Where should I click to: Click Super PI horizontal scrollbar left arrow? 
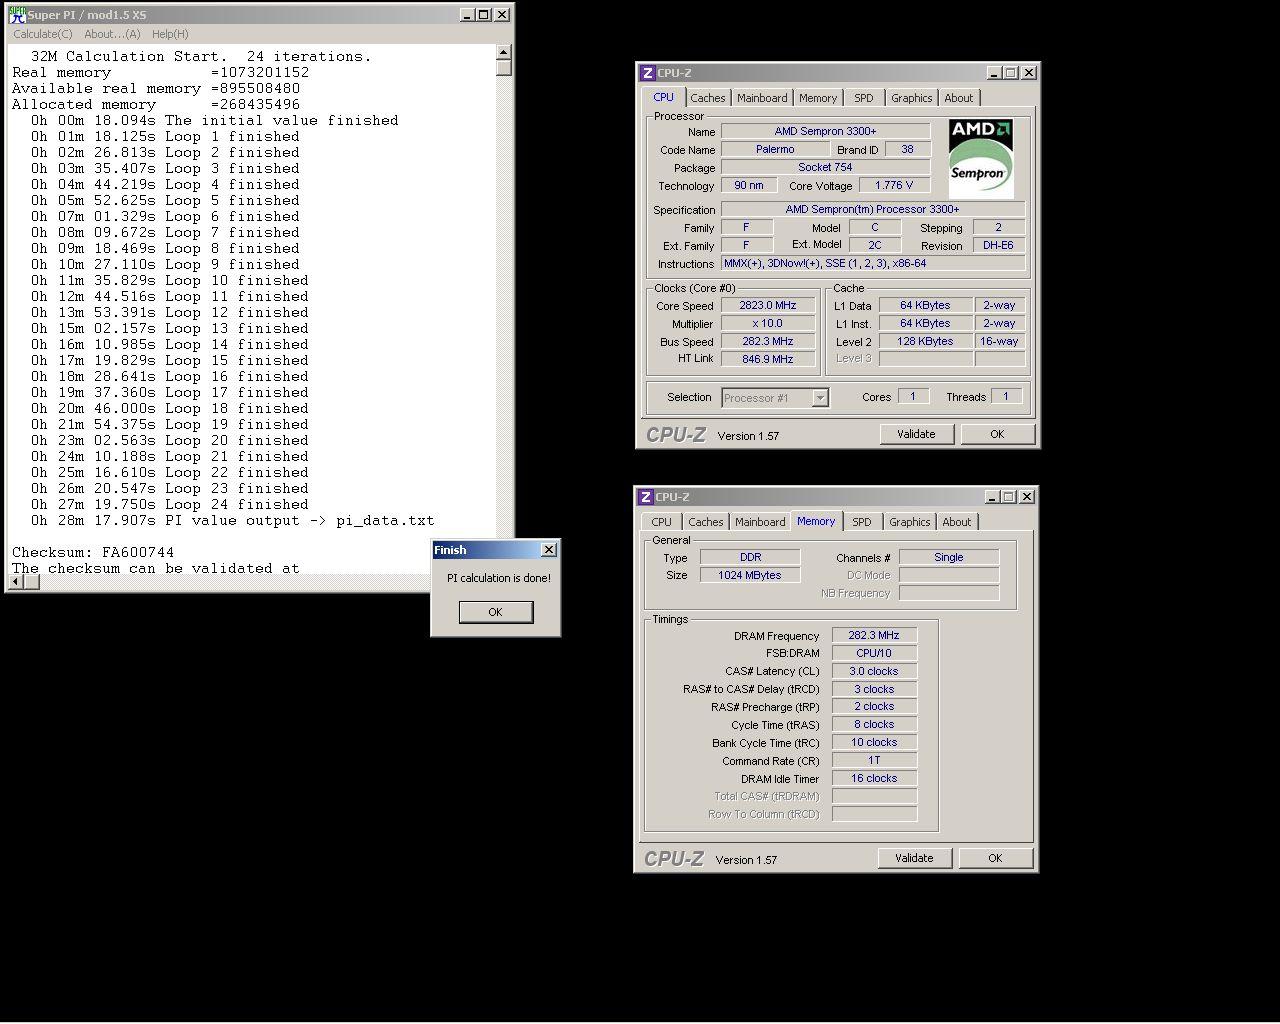(x=16, y=582)
